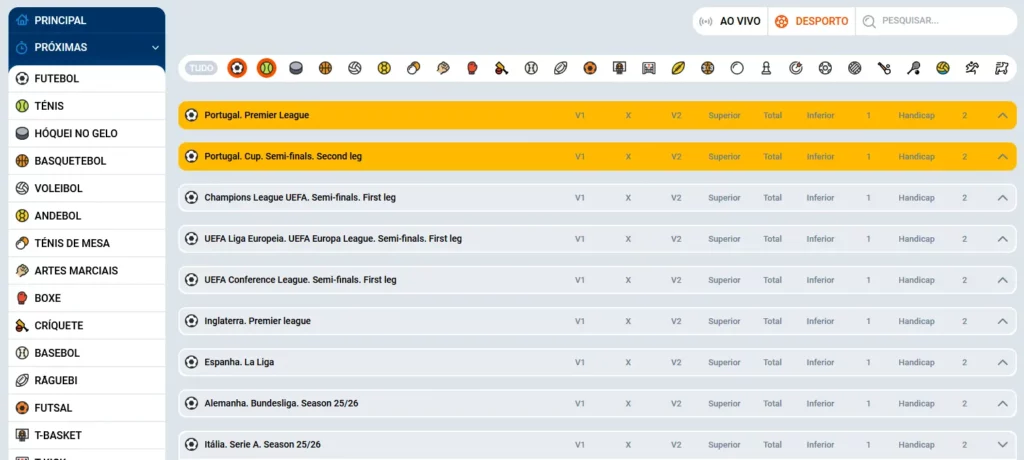The image size is (1024, 460).
Task: Open Alemanha. Bundesliga. Season 25/26 title
Action: [281, 403]
